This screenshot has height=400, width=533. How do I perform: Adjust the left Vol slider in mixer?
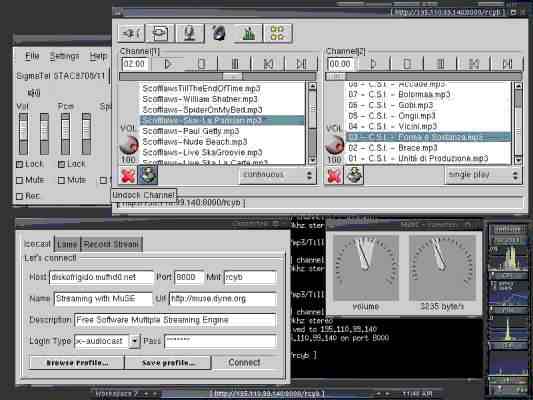[23, 134]
